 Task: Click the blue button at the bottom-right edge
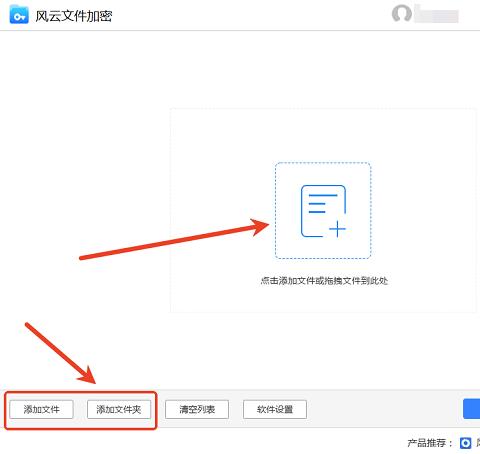tap(472, 409)
